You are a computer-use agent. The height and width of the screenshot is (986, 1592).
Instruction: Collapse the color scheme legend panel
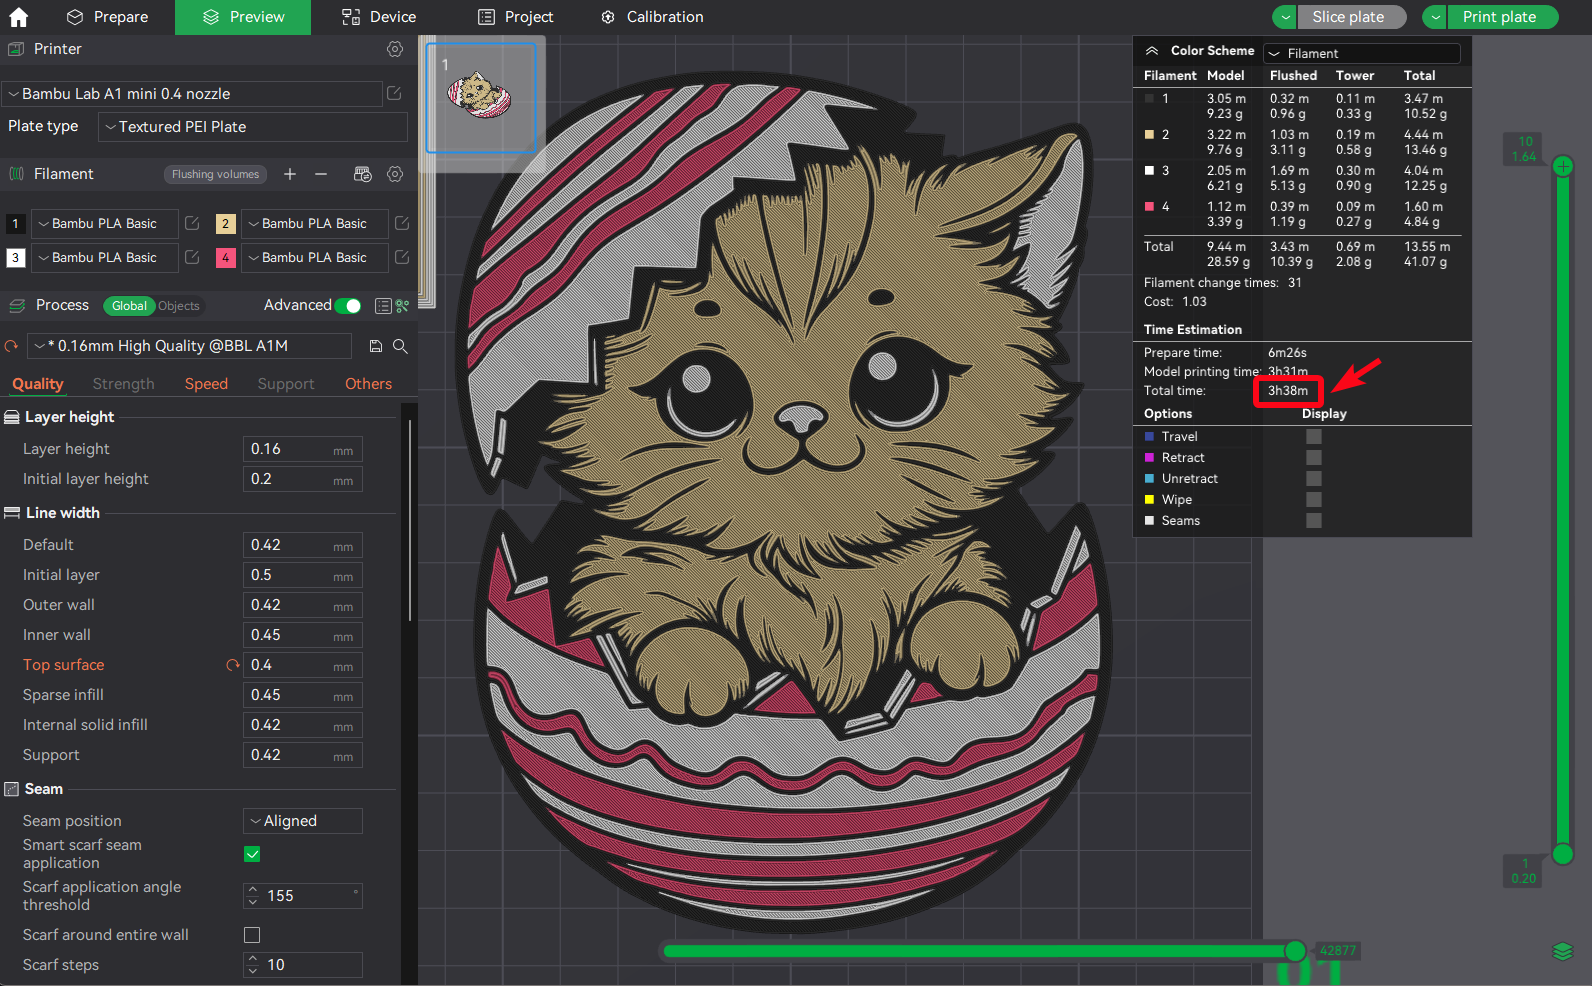(1152, 51)
